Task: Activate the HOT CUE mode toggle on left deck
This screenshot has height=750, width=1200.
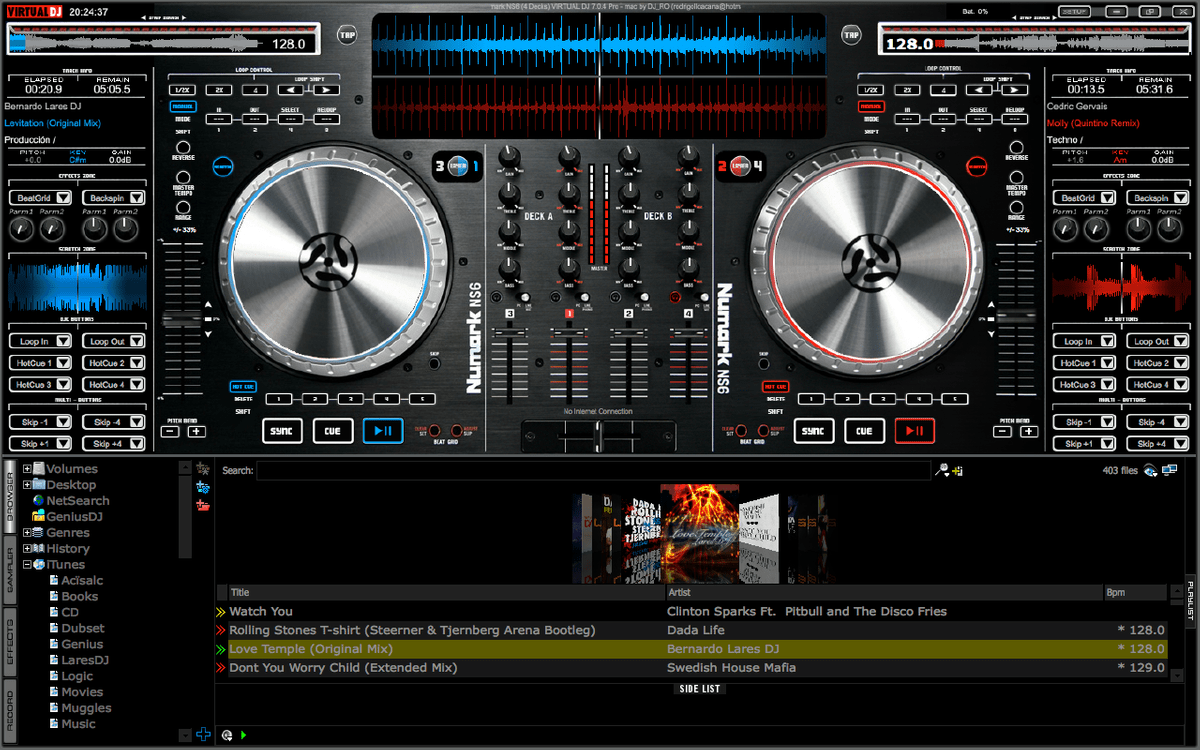Action: tap(243, 386)
